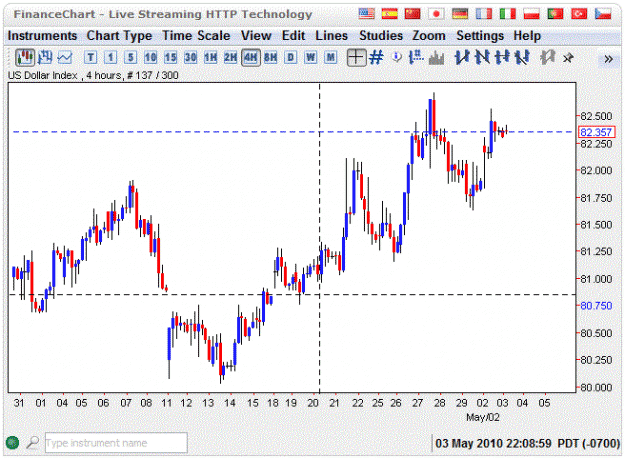
Task: Click the 80.750 crosshair price label
Action: click(596, 306)
